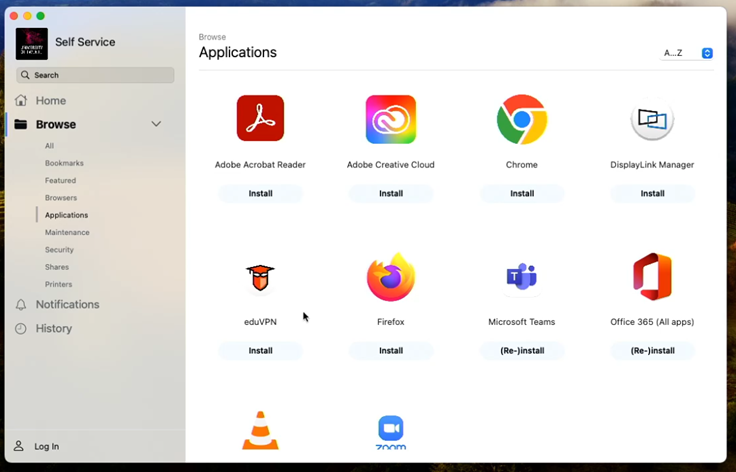Show All category under Browse

point(49,146)
